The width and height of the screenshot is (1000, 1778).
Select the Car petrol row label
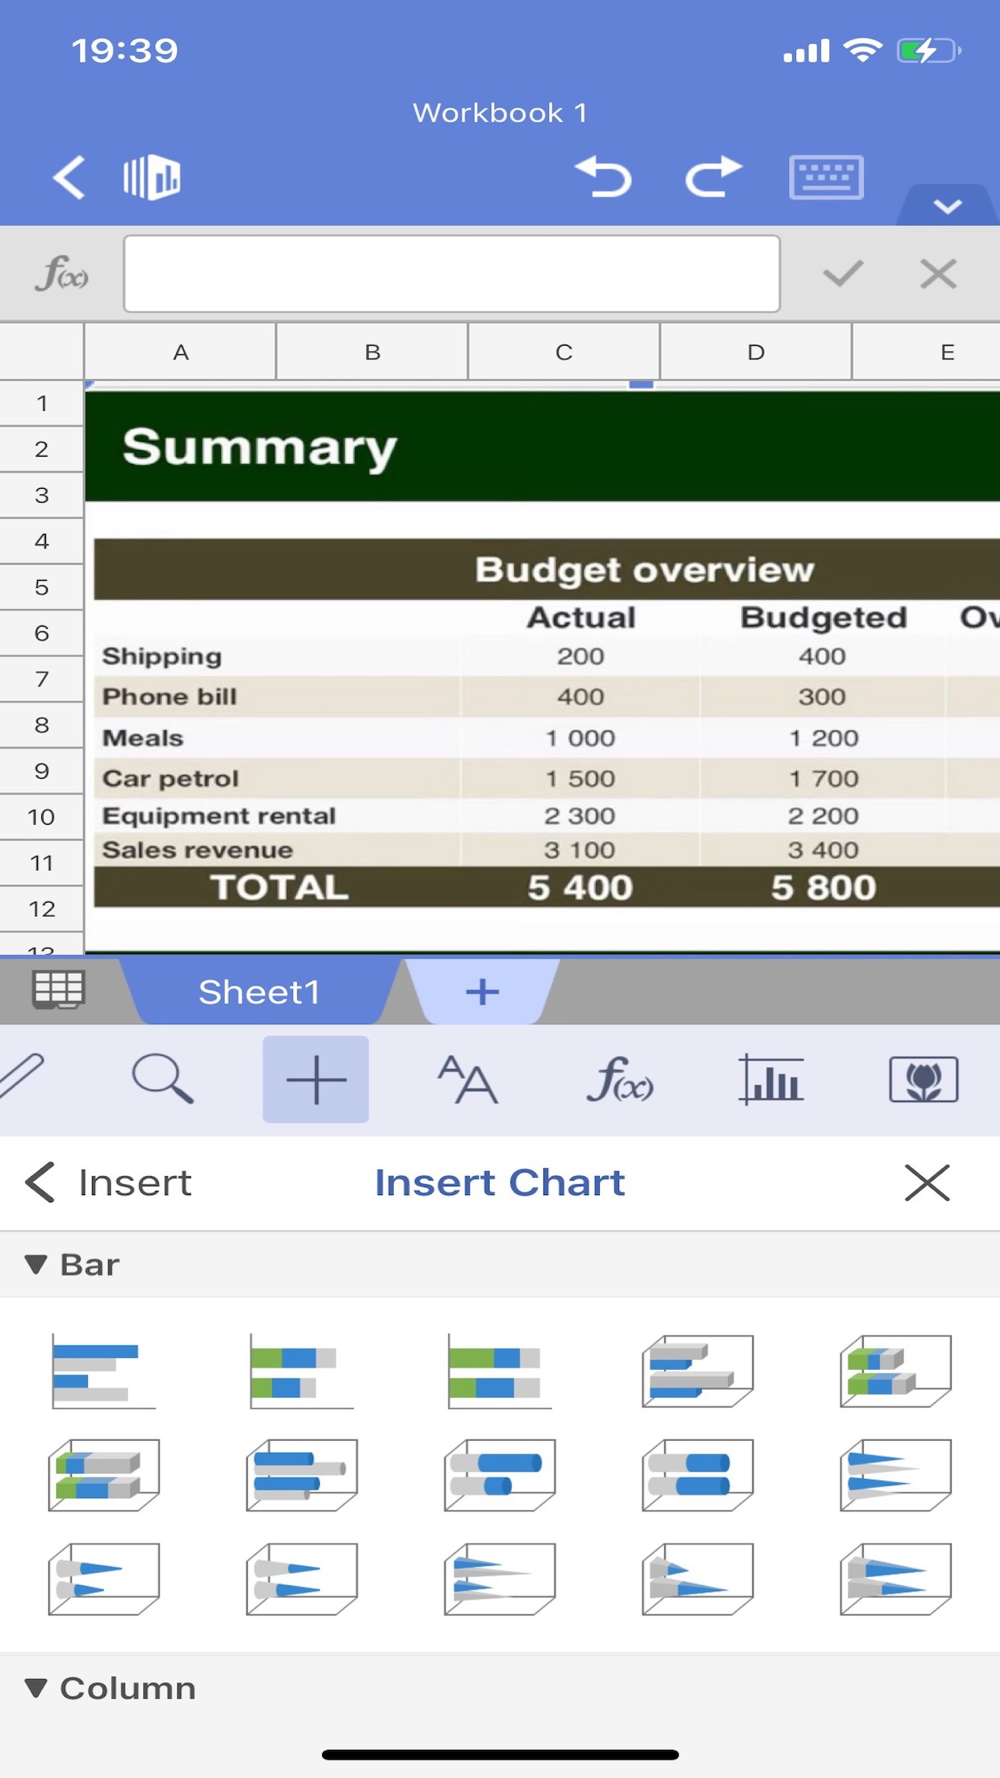pos(171,778)
